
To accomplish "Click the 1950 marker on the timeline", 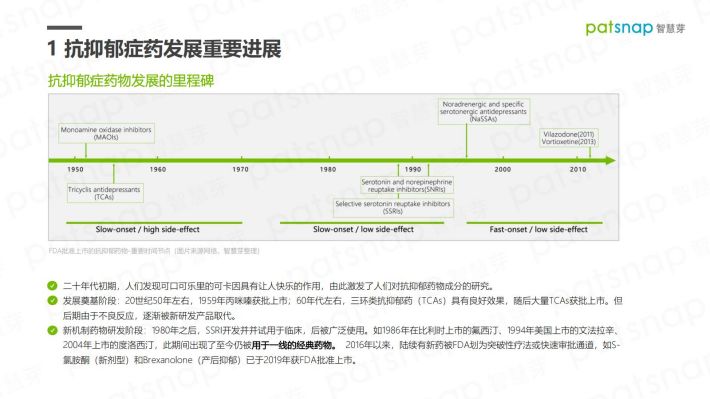I will pyautogui.click(x=75, y=169).
